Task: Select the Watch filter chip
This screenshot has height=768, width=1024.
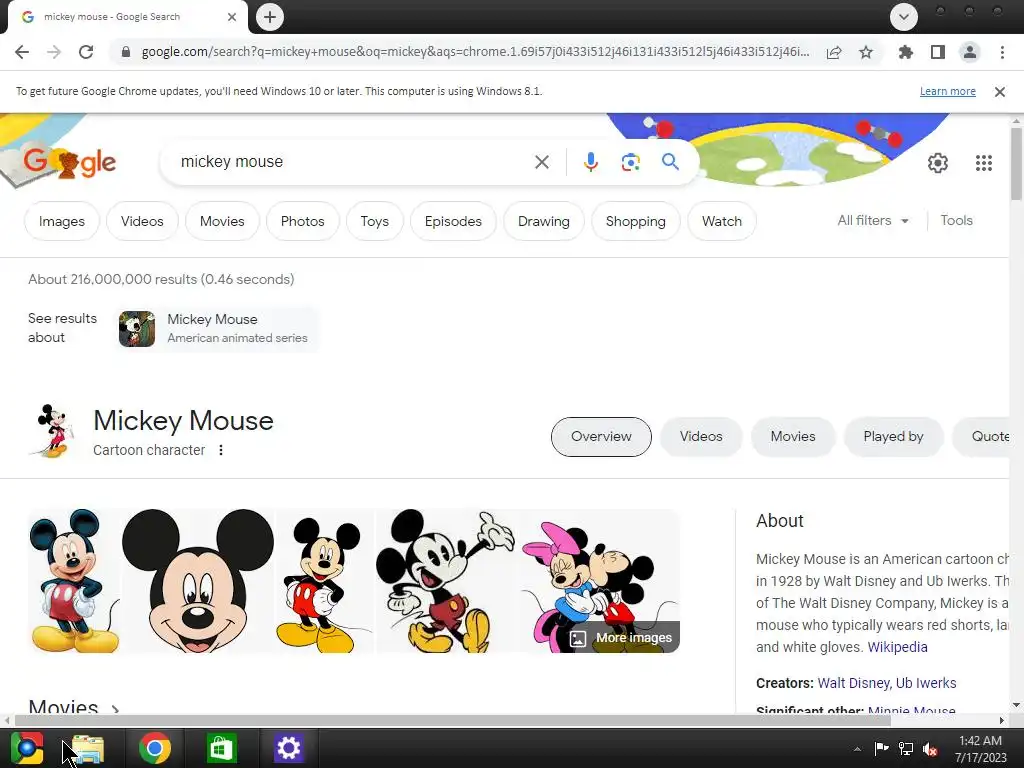Action: 722,221
